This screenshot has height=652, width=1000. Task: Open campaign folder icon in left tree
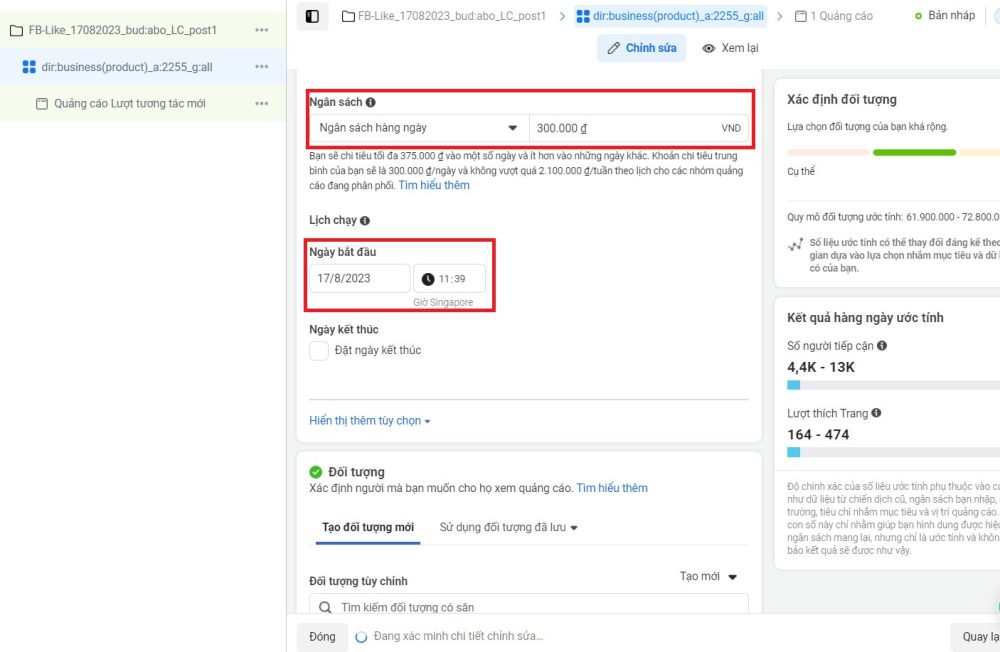[x=17, y=30]
